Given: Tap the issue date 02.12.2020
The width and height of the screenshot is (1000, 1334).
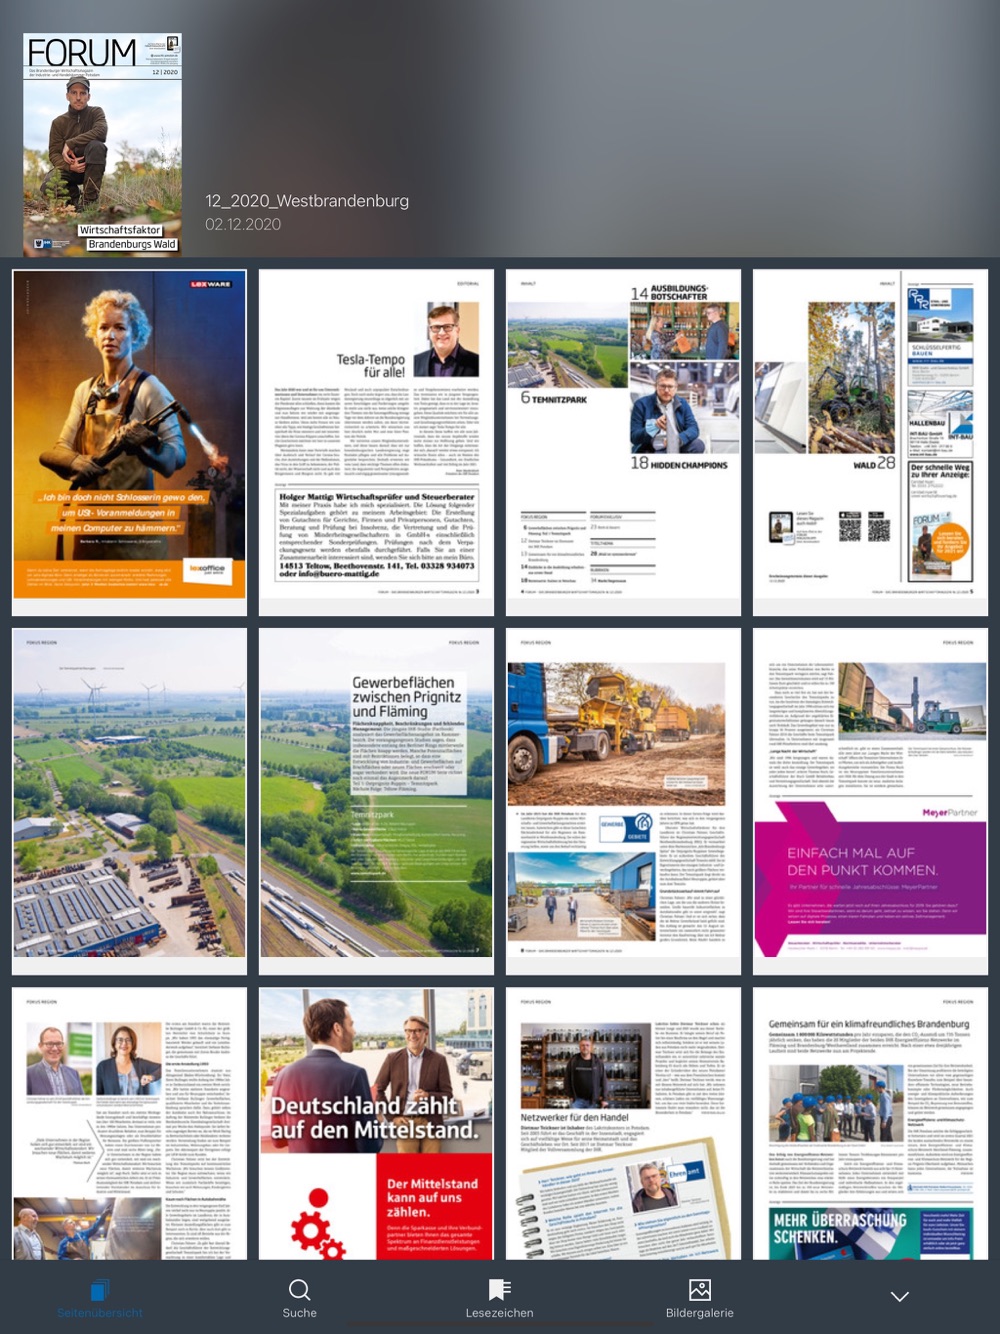Looking at the screenshot, I should tap(243, 224).
